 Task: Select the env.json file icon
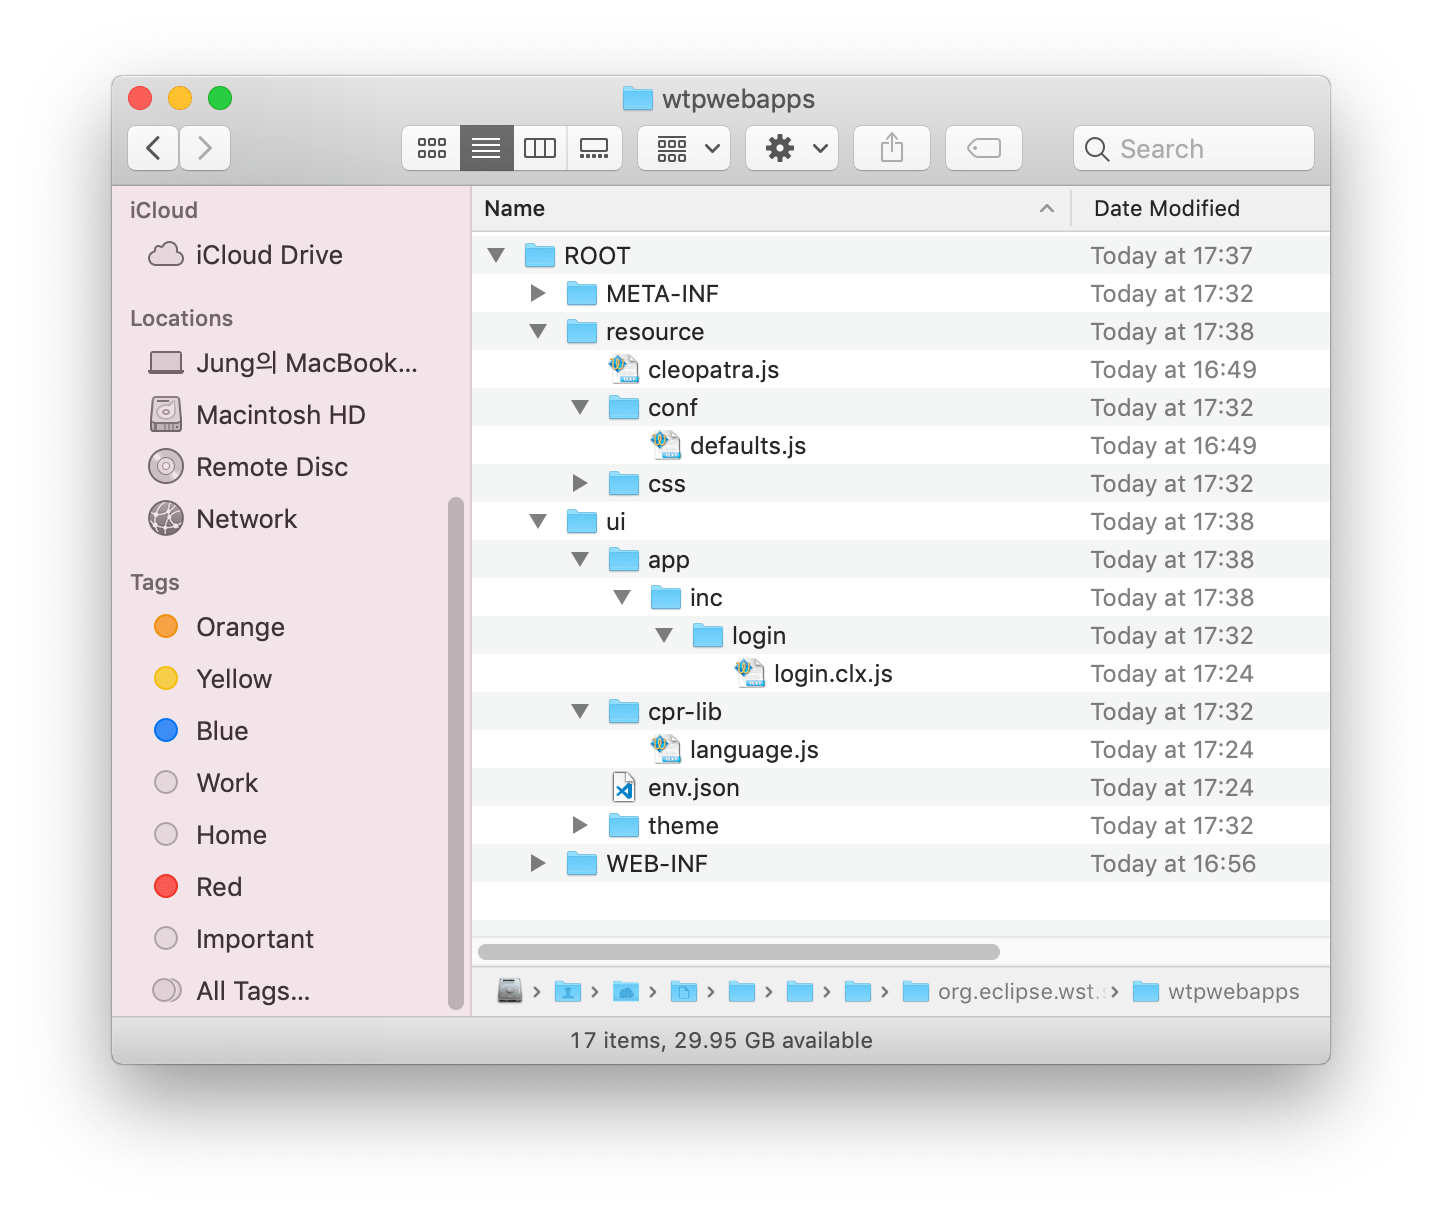[x=624, y=788]
